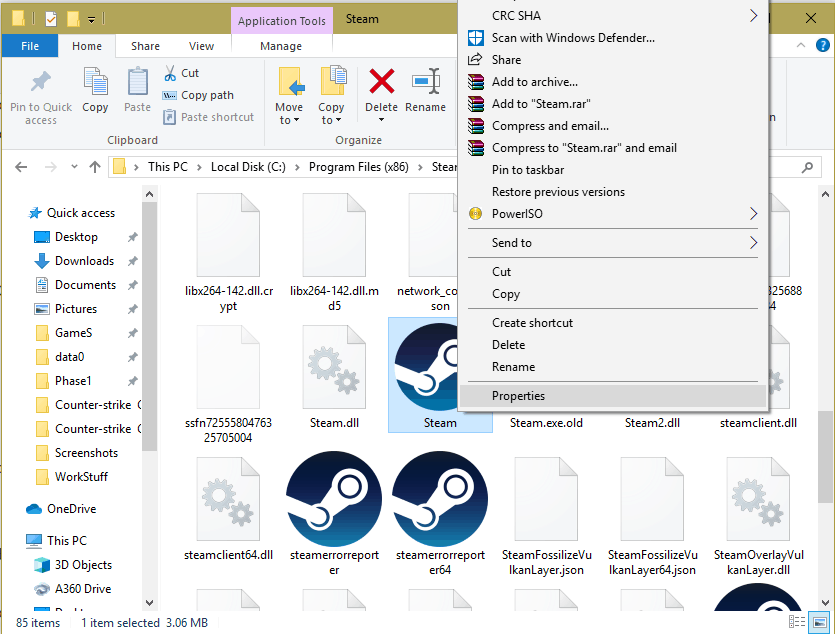
Task: Choose Scan with Windows Defender
Action: pos(612,38)
